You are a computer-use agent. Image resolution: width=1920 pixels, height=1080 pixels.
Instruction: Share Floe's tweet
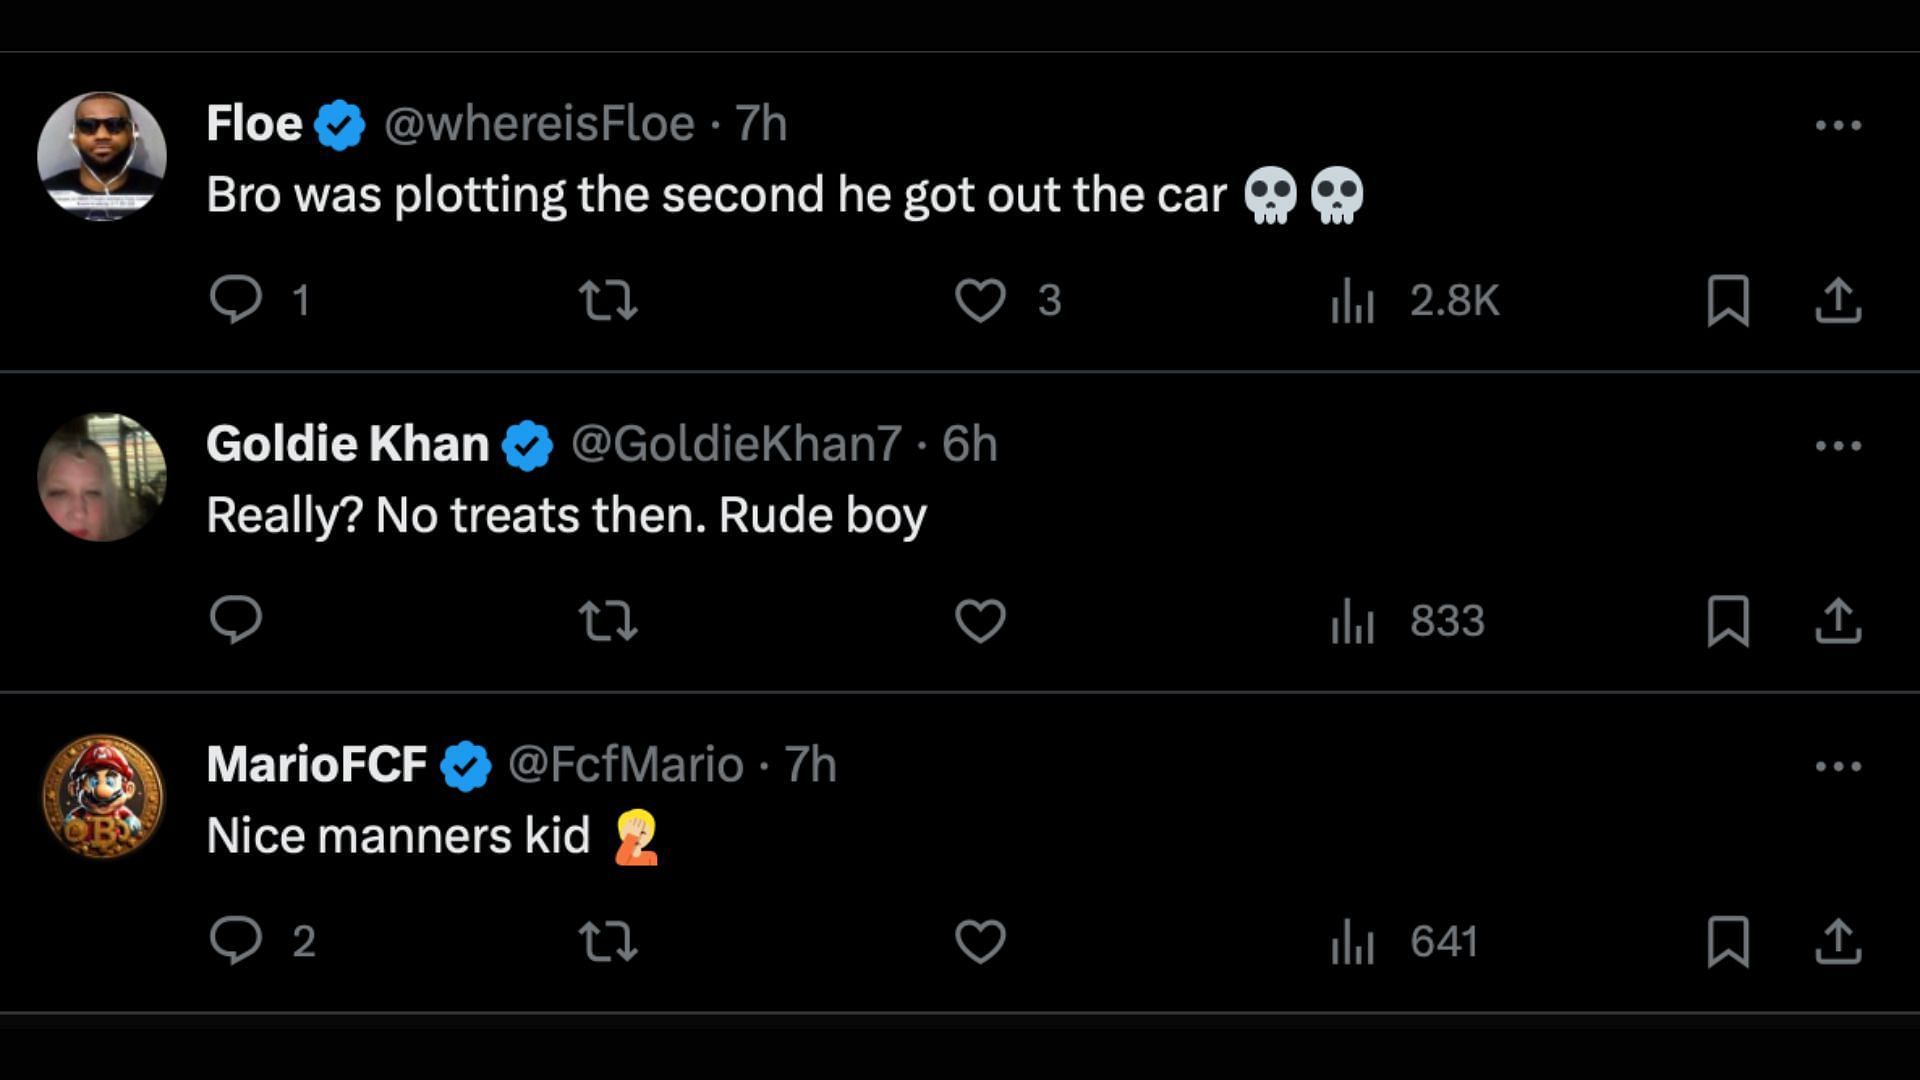click(1837, 300)
